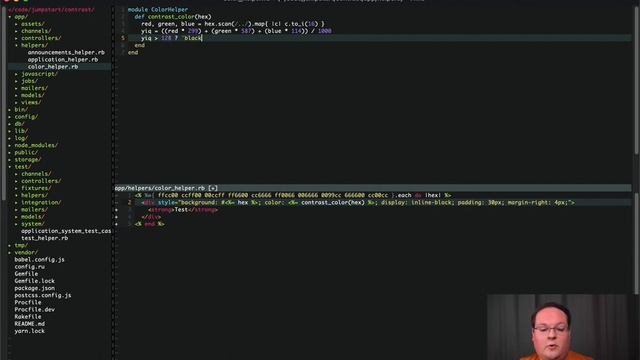Select the storage/ folder
The height and width of the screenshot is (360, 640).
[28, 160]
